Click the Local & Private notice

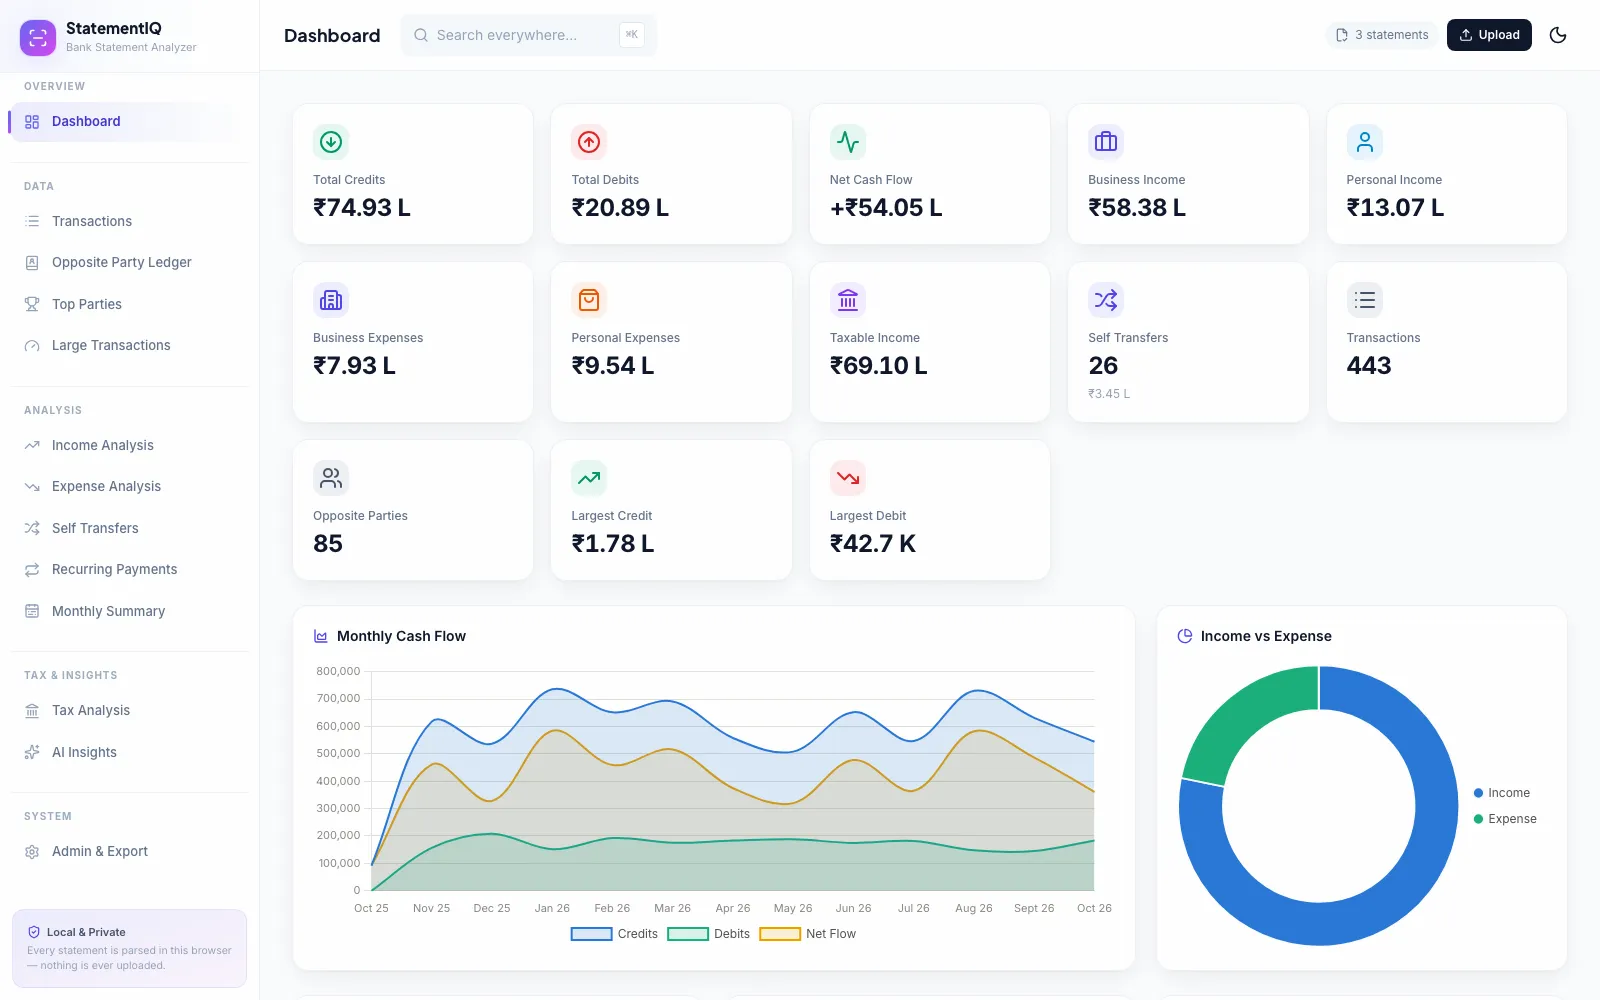click(x=129, y=948)
